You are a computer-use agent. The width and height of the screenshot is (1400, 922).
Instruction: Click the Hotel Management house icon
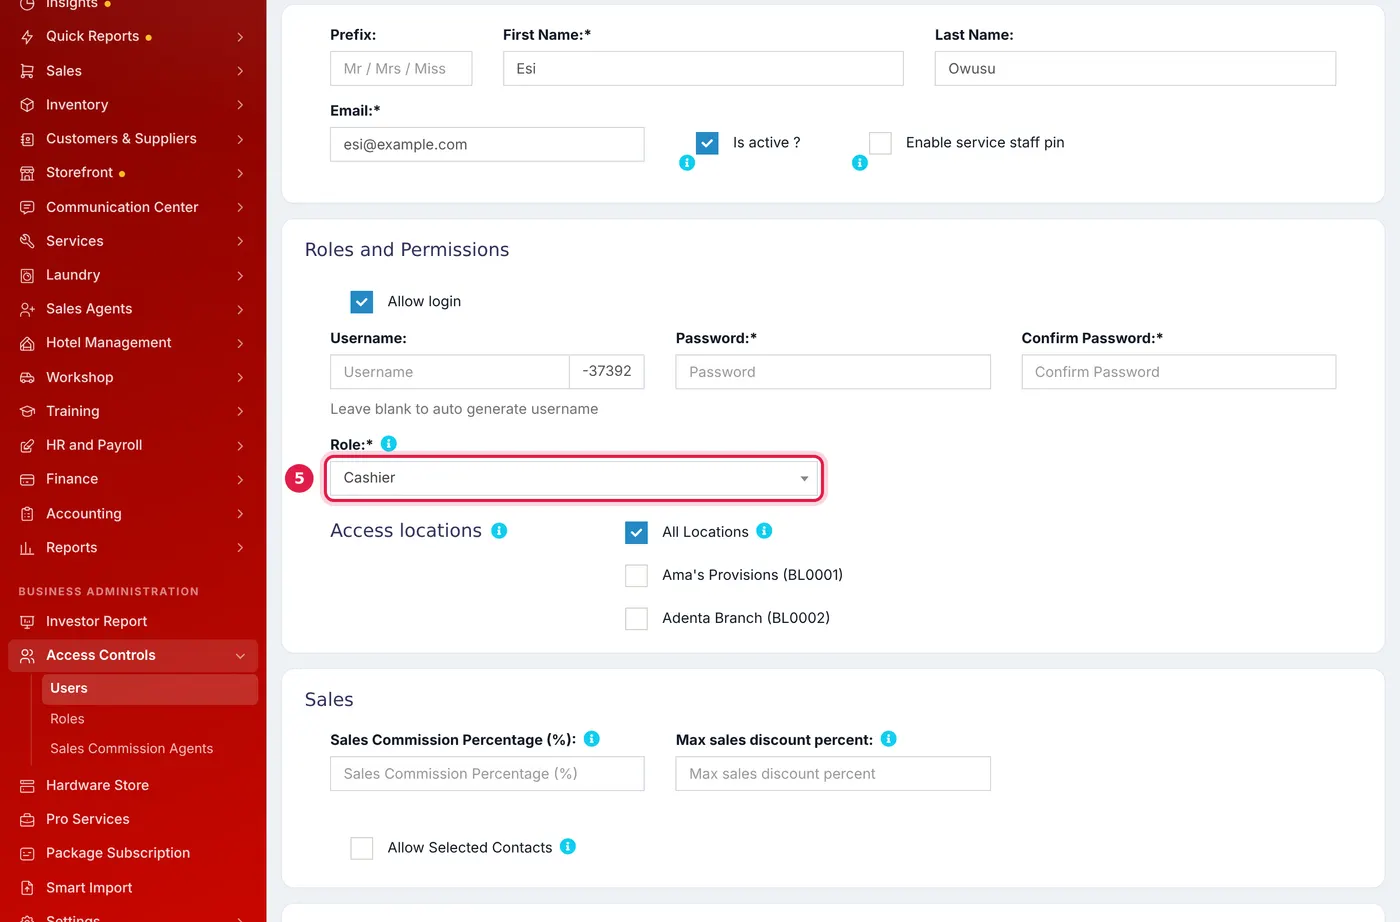pos(27,343)
